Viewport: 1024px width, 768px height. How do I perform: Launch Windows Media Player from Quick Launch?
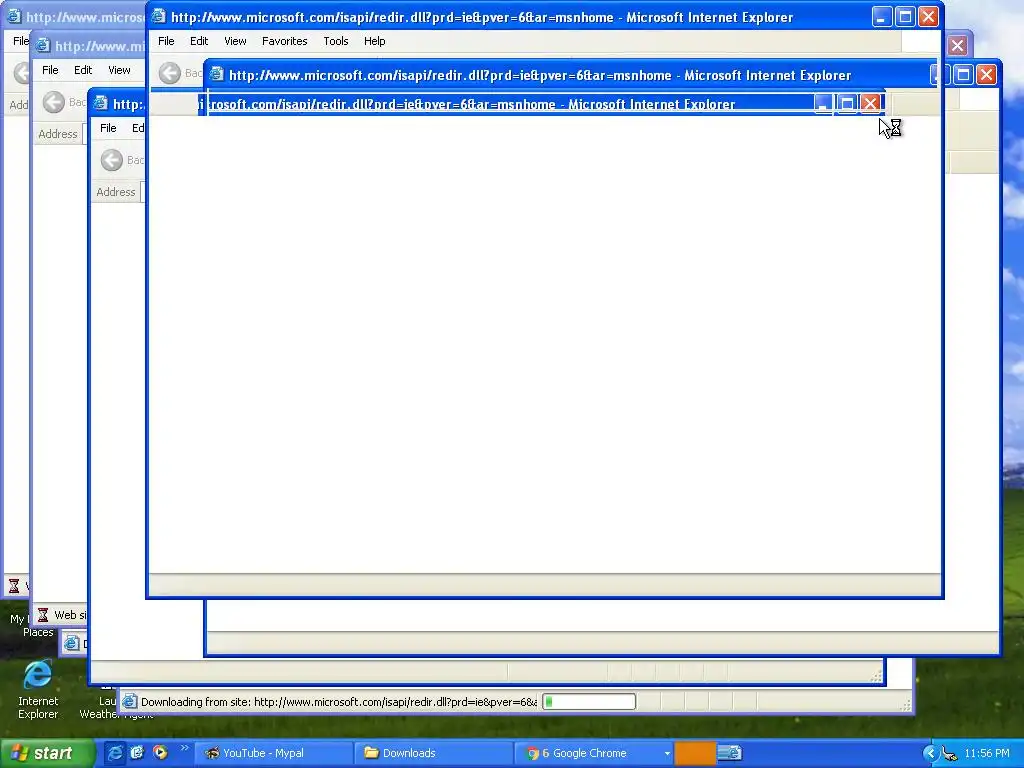[160, 753]
